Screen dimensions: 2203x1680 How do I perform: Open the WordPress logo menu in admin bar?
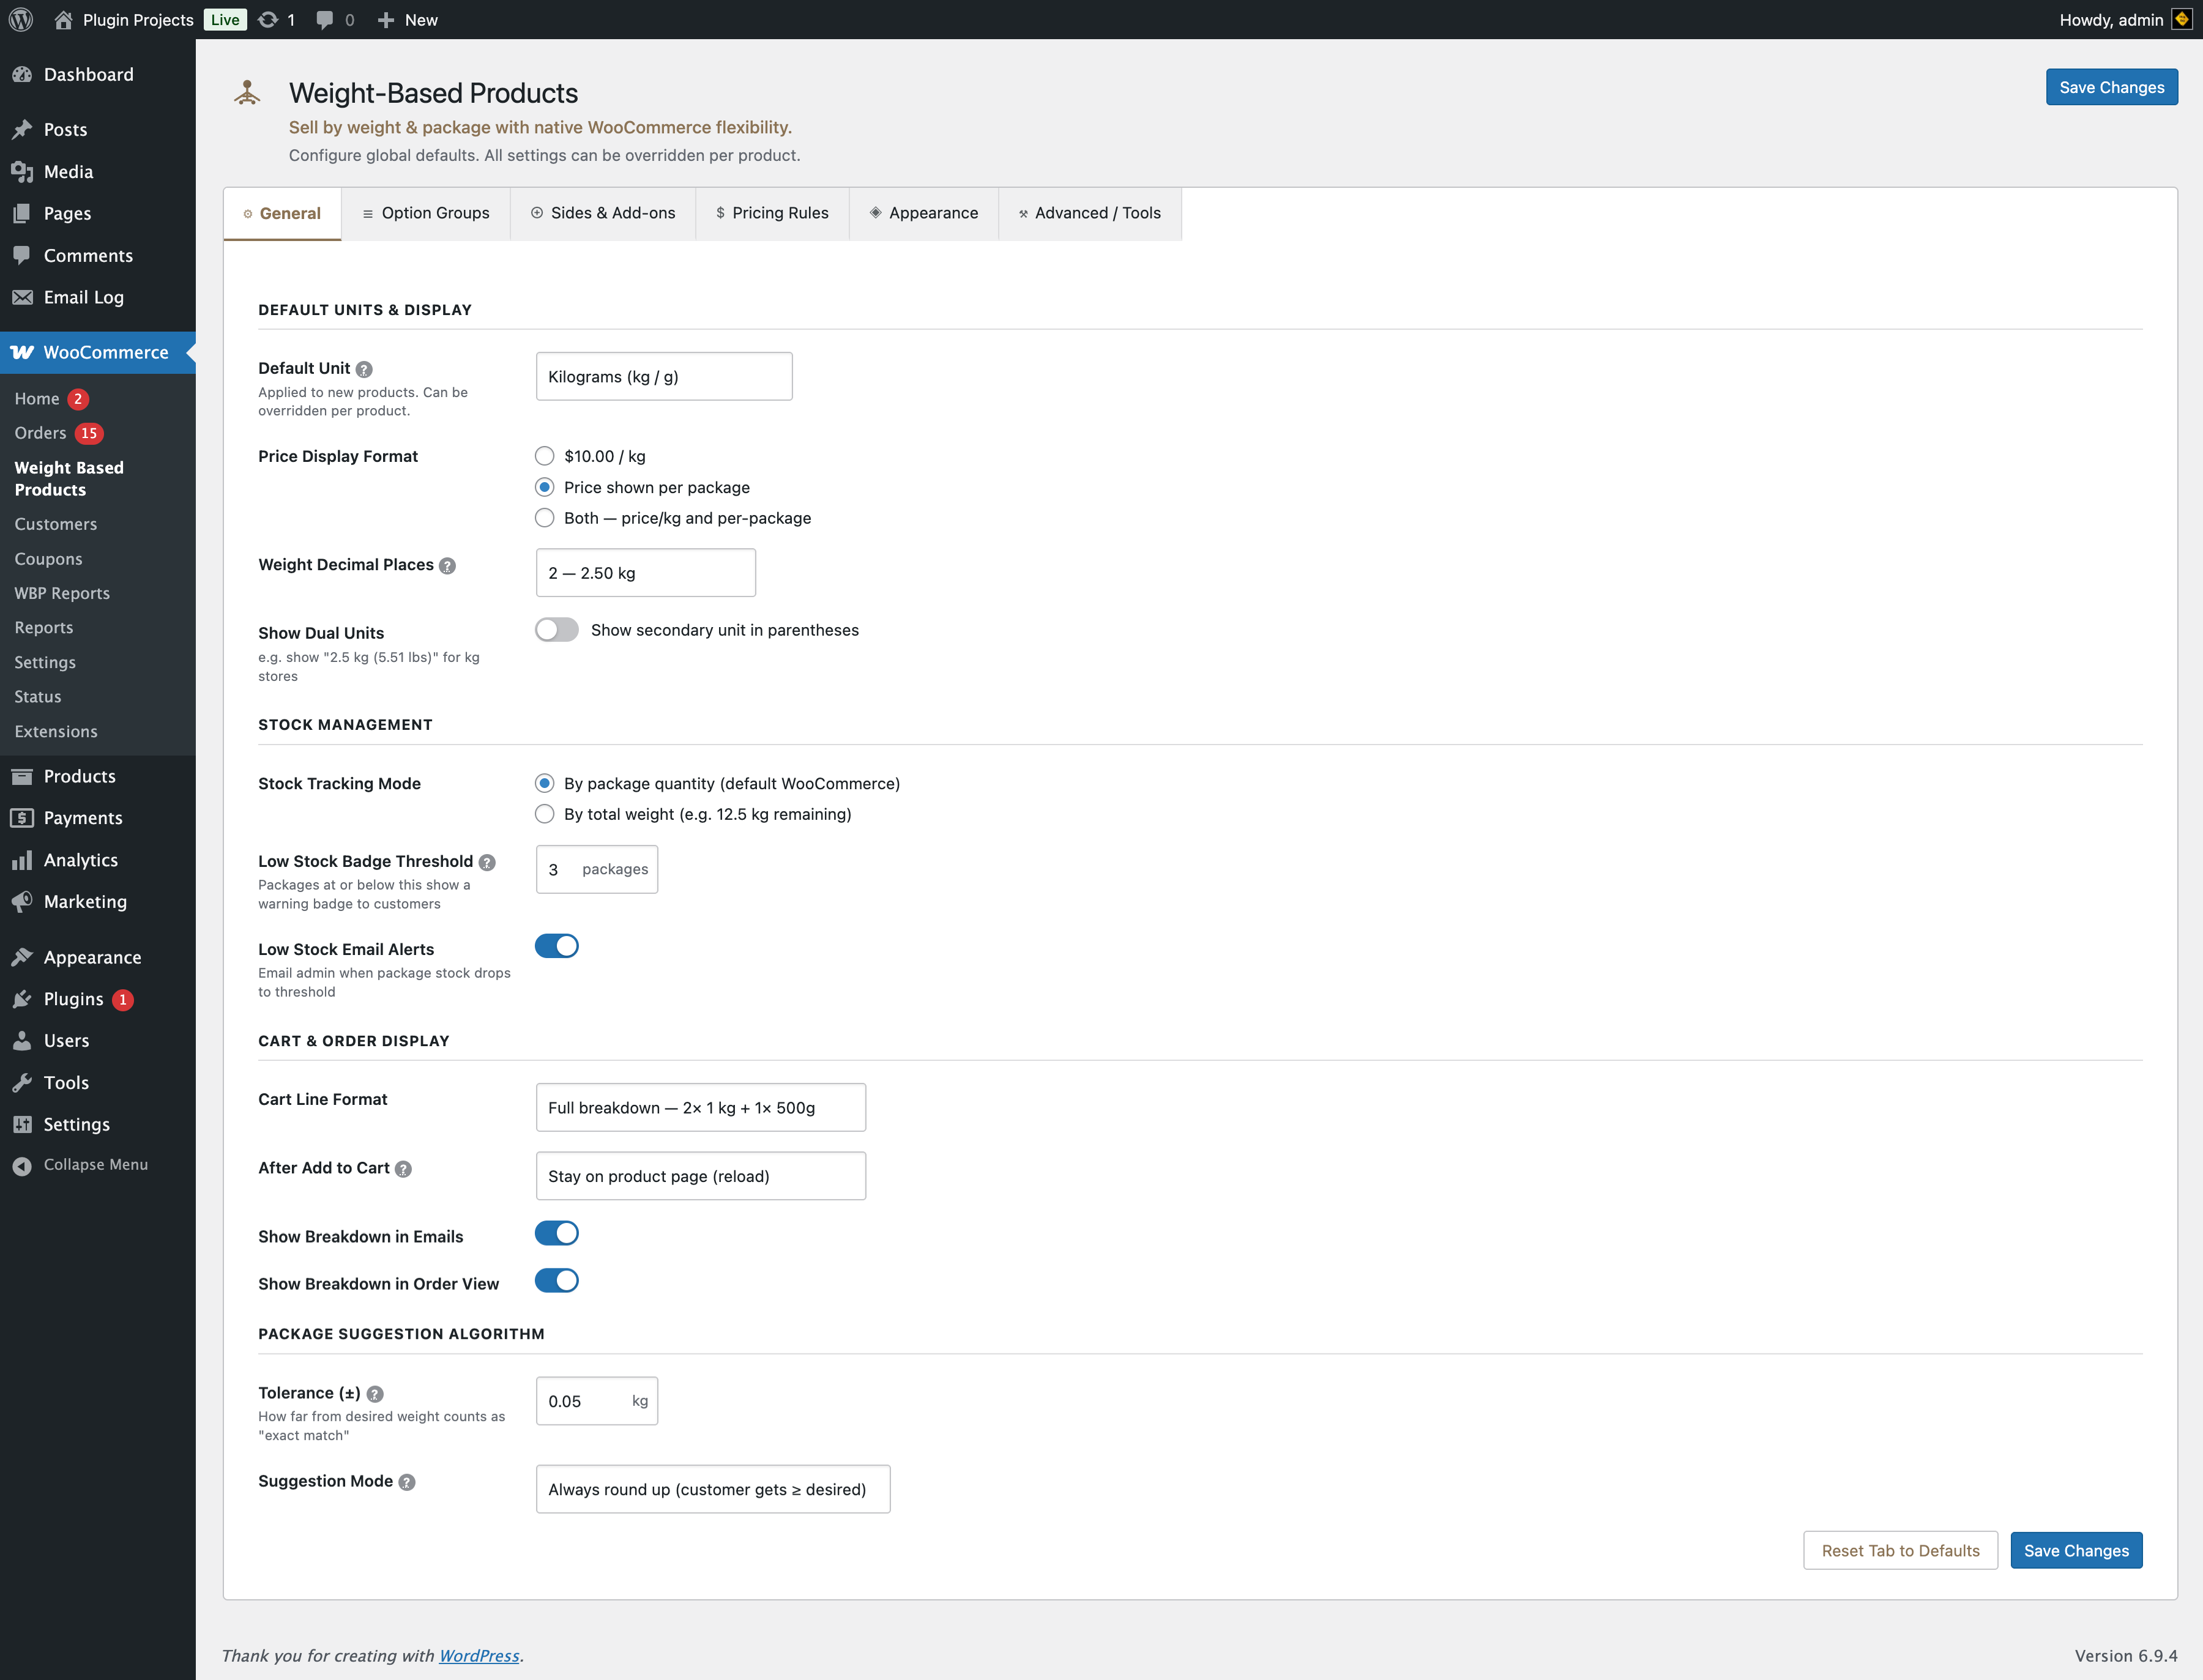click(21, 19)
